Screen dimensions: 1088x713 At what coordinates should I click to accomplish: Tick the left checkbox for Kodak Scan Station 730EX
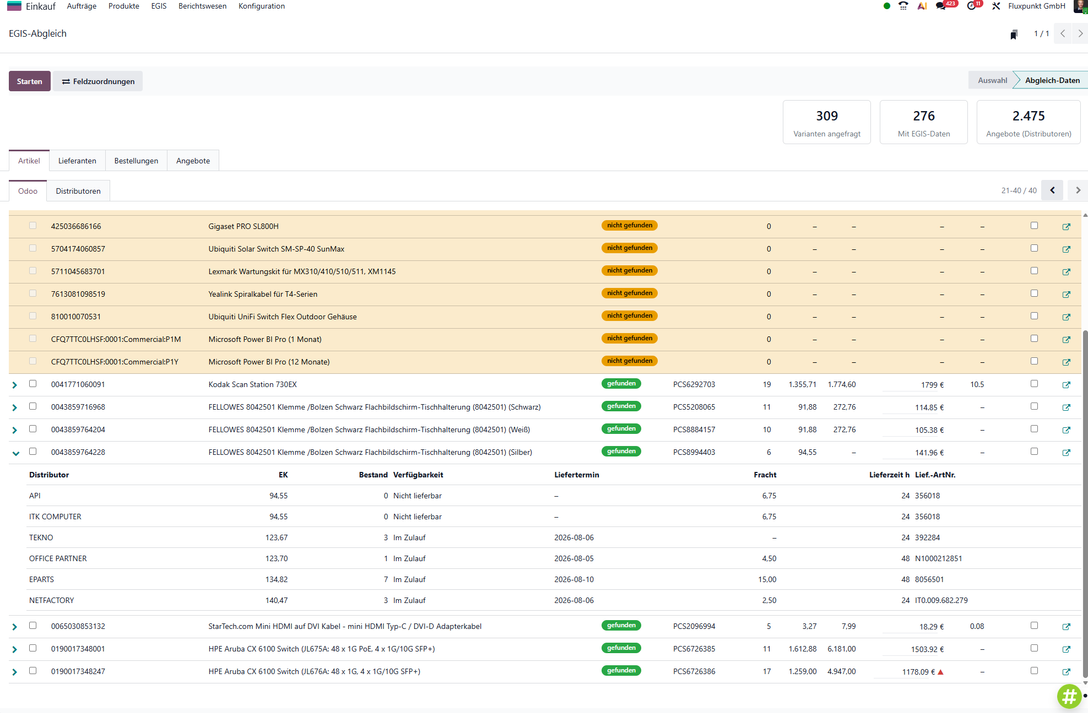tap(33, 384)
